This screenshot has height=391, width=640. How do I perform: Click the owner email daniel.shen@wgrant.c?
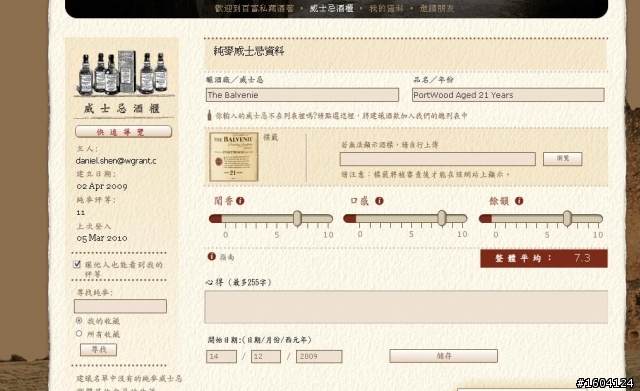tap(116, 161)
